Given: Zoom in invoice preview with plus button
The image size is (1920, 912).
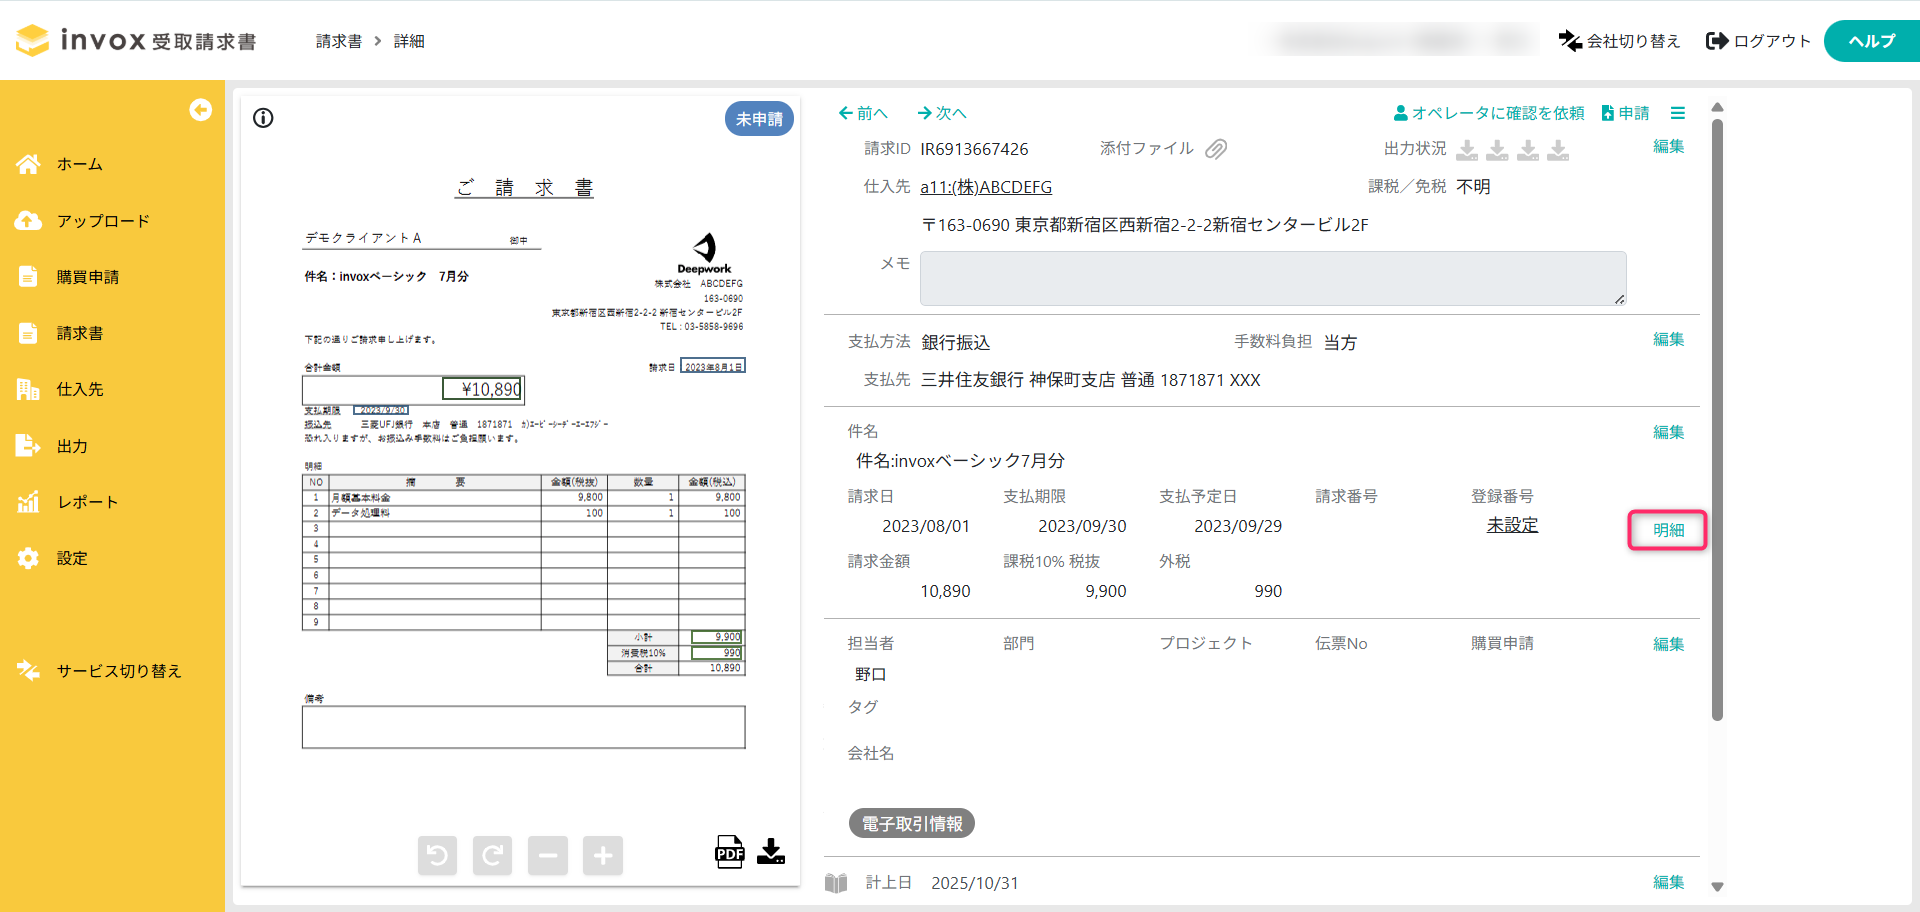Looking at the screenshot, I should point(602,855).
